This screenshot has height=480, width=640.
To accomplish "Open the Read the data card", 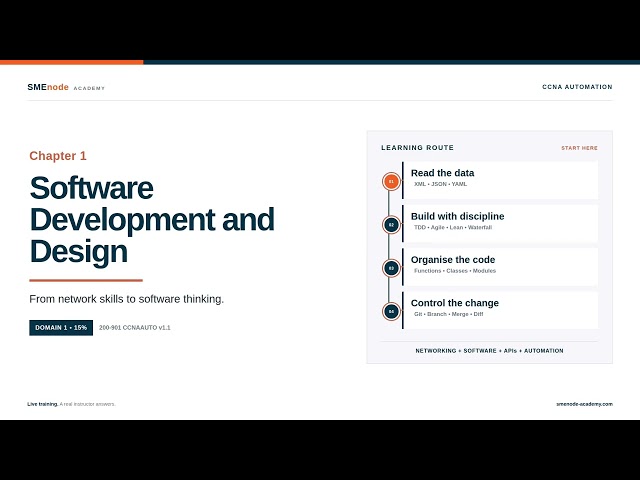I will [x=500, y=180].
